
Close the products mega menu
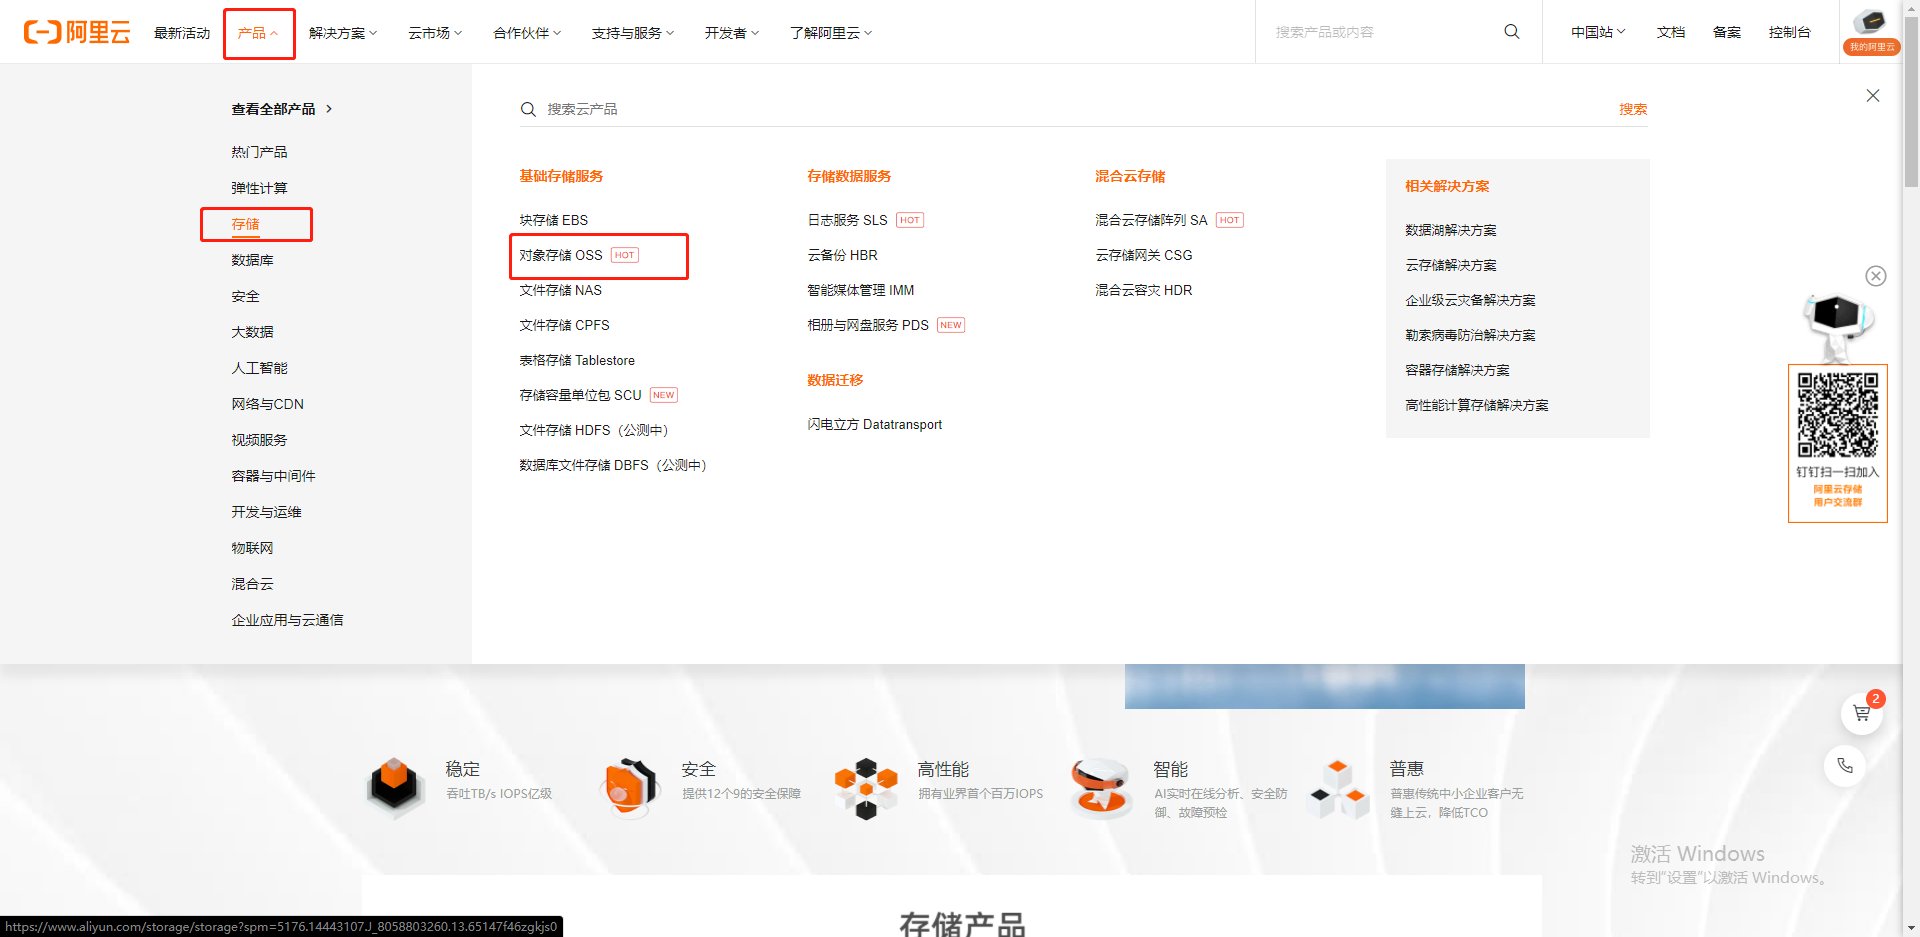pos(1873,96)
